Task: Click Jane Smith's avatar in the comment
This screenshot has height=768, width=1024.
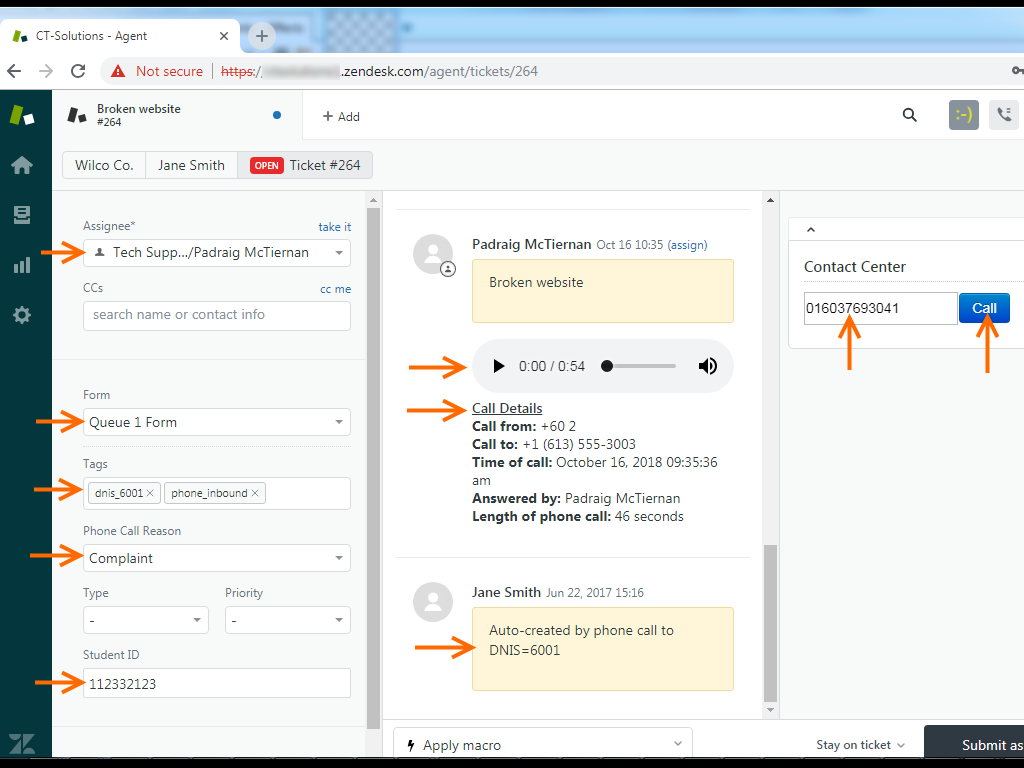Action: pos(433,602)
